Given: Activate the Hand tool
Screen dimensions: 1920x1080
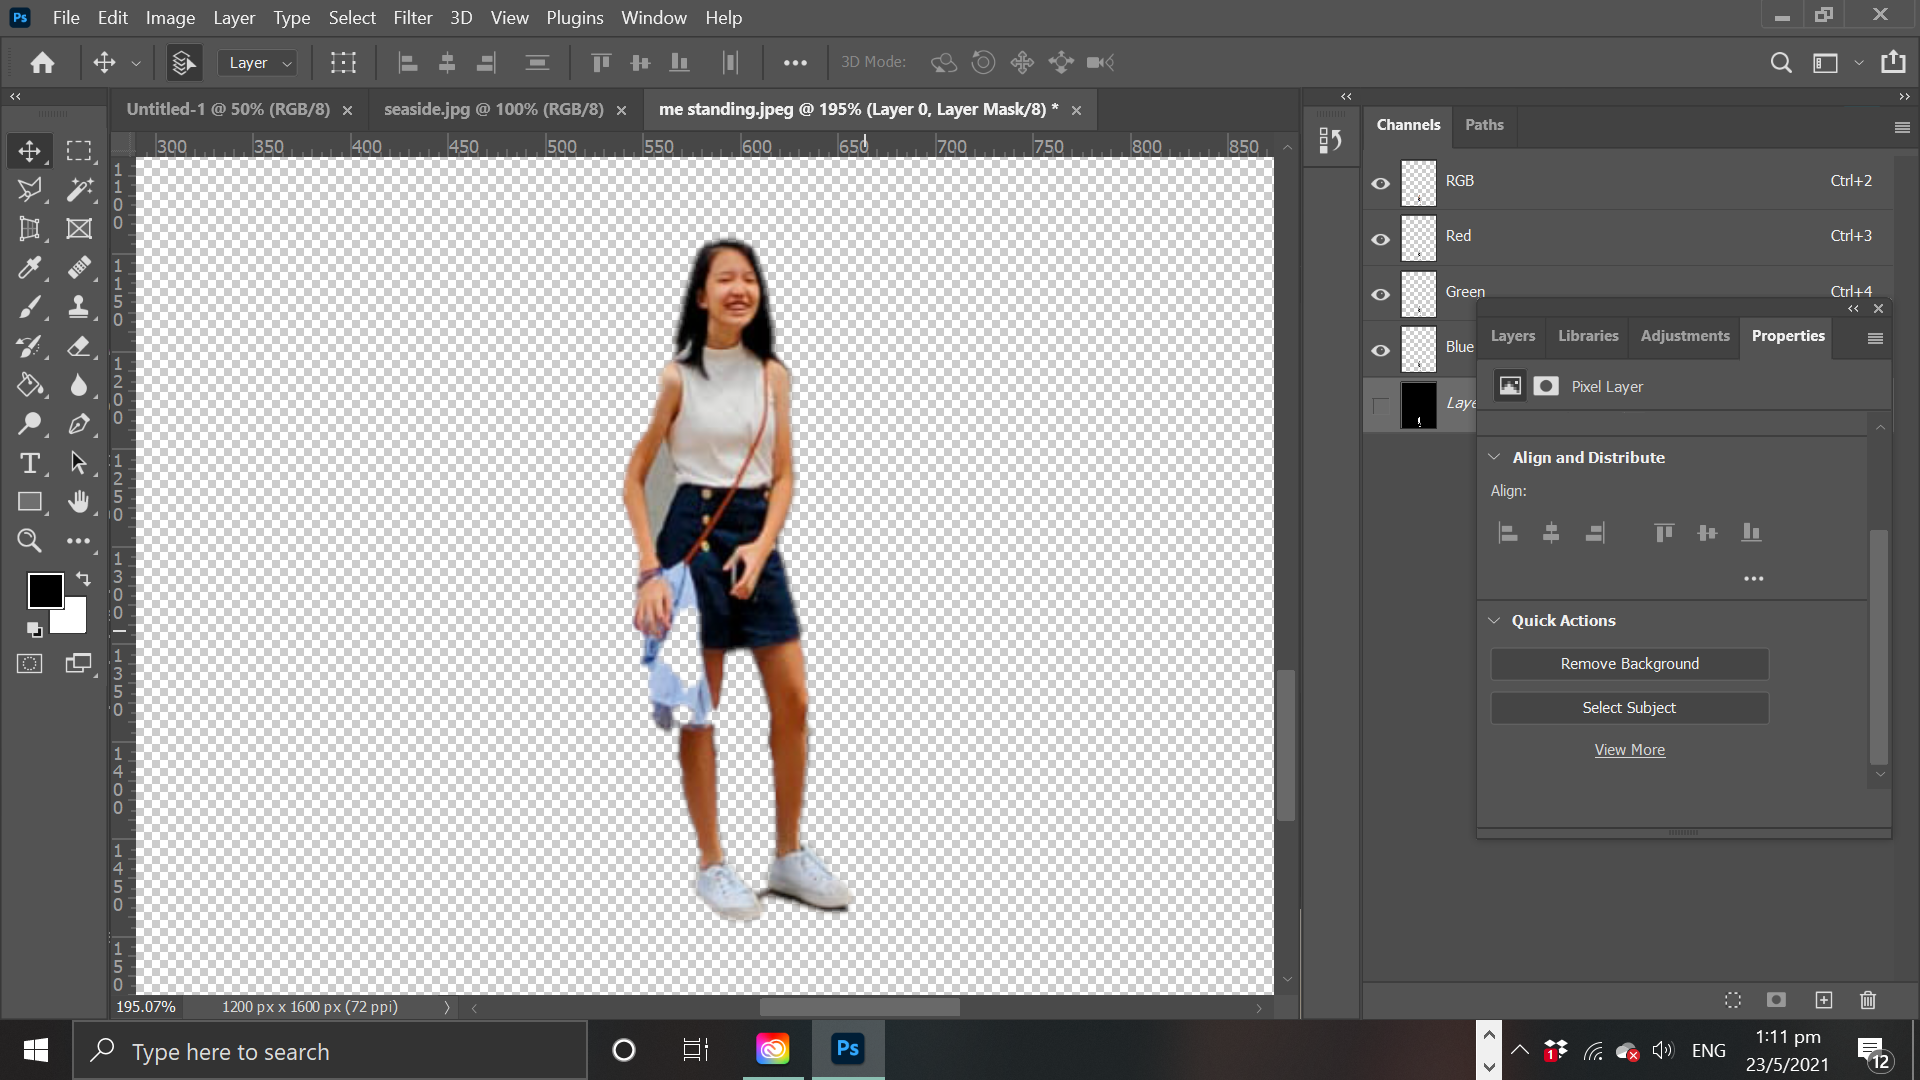Looking at the screenshot, I should pyautogui.click(x=79, y=502).
